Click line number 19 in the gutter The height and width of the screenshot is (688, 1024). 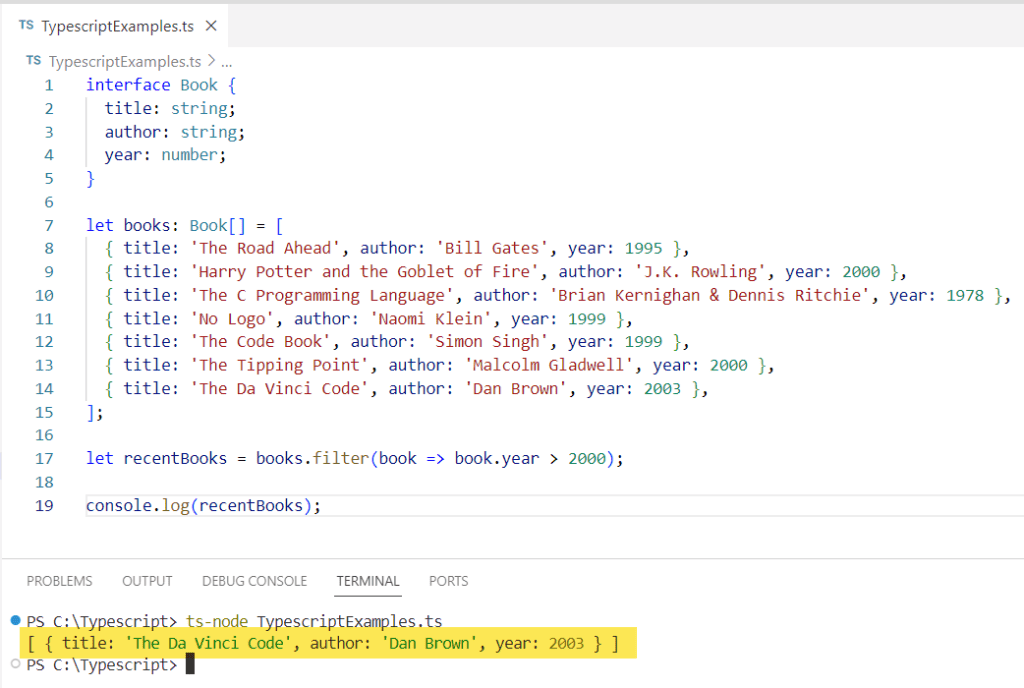pos(44,506)
